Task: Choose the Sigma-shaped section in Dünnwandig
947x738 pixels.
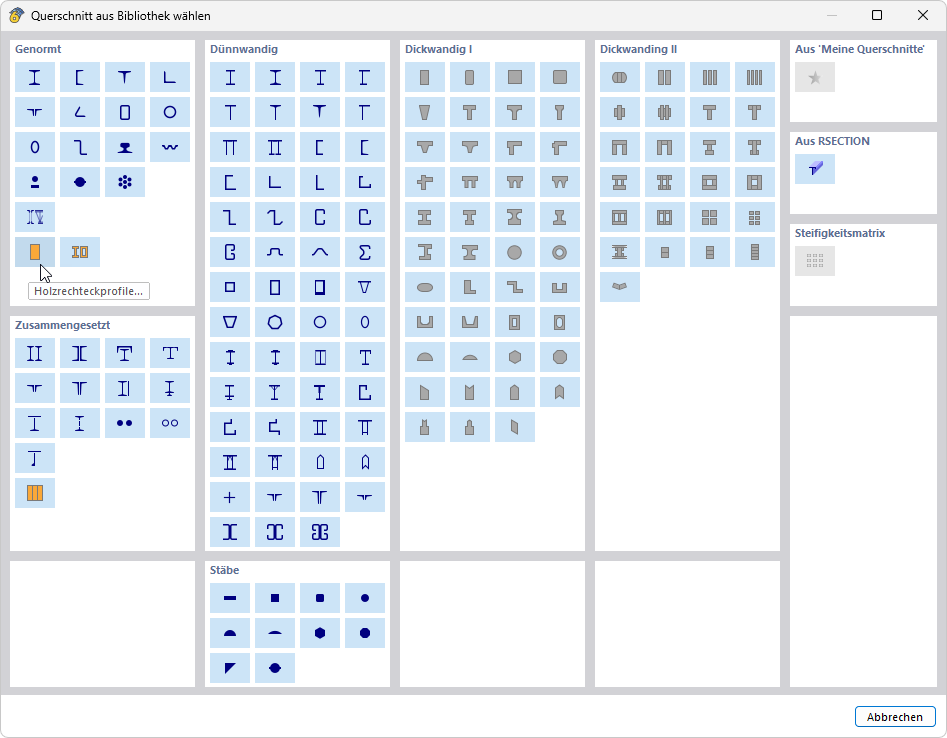Action: pos(365,252)
